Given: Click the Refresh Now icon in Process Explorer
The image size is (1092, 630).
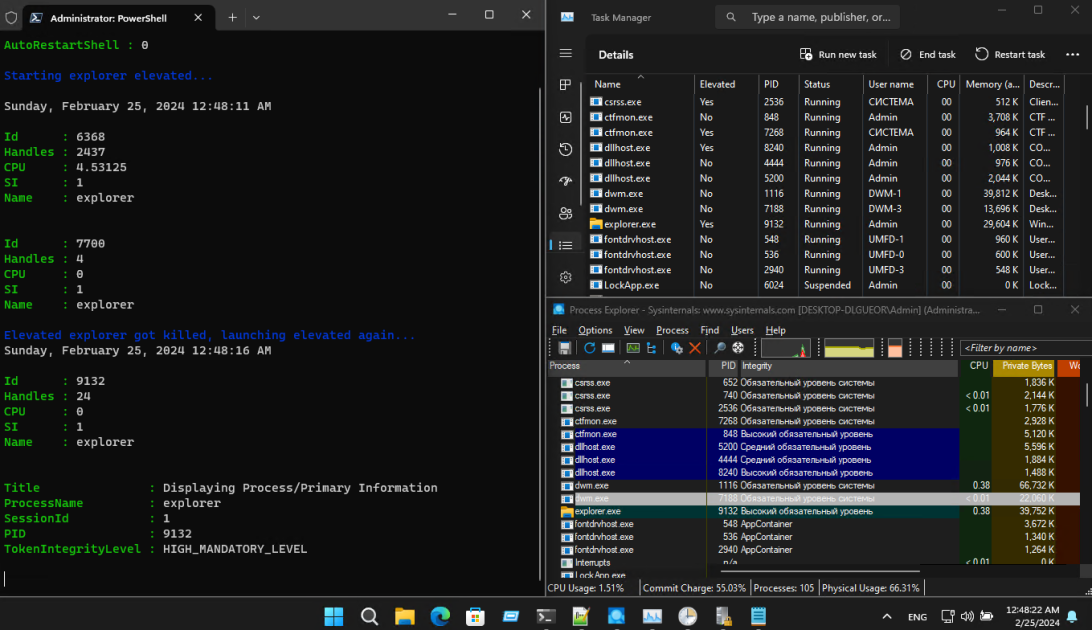Looking at the screenshot, I should point(589,348).
